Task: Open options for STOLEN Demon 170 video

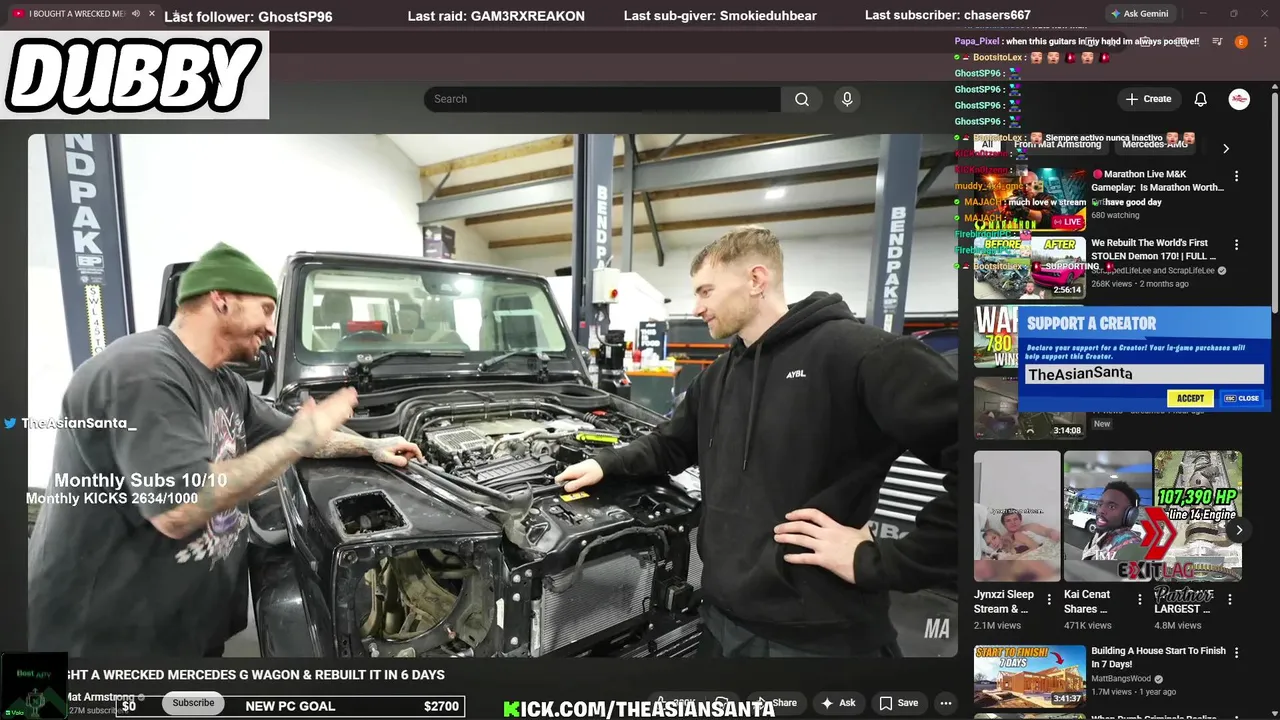Action: [1236, 245]
